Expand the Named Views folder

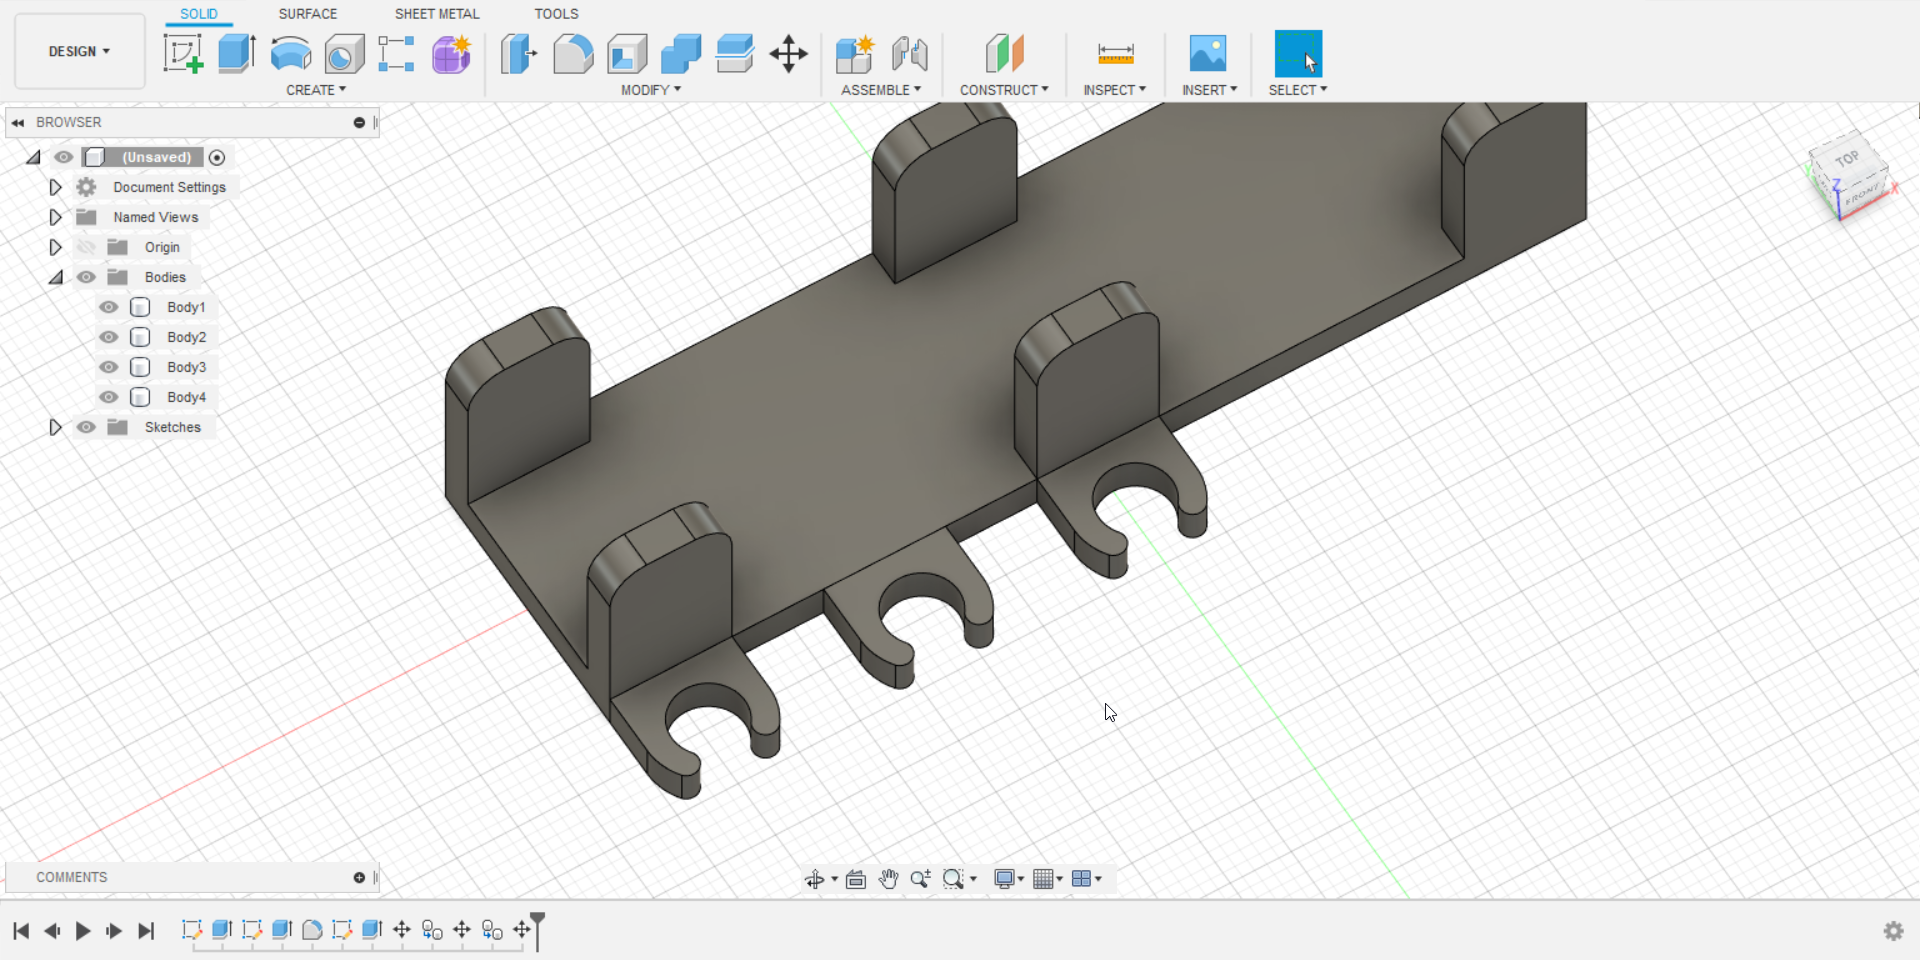click(x=55, y=217)
